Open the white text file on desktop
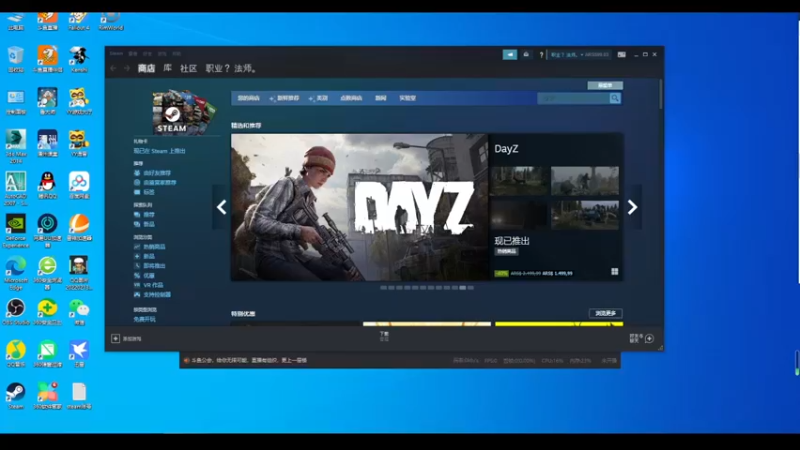Image resolution: width=800 pixels, height=450 pixels. pyautogui.click(x=79, y=395)
